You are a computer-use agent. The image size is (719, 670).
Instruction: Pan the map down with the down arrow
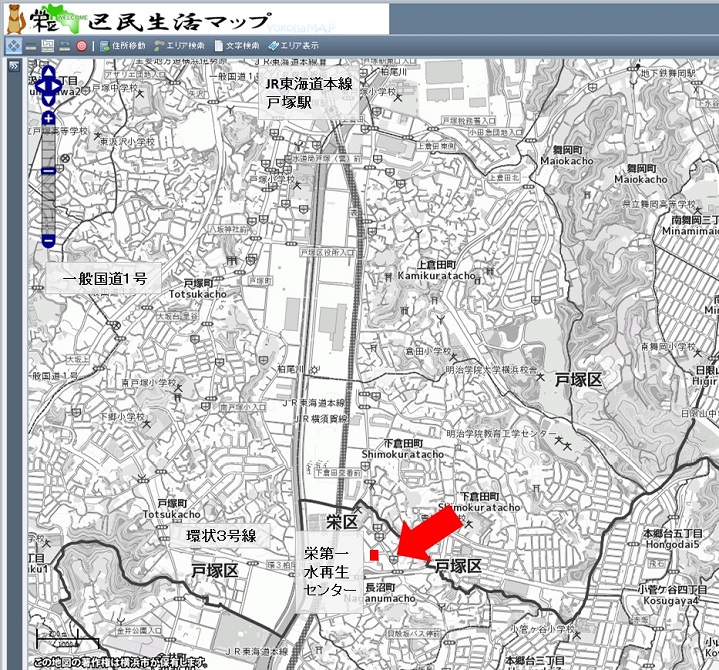49,100
